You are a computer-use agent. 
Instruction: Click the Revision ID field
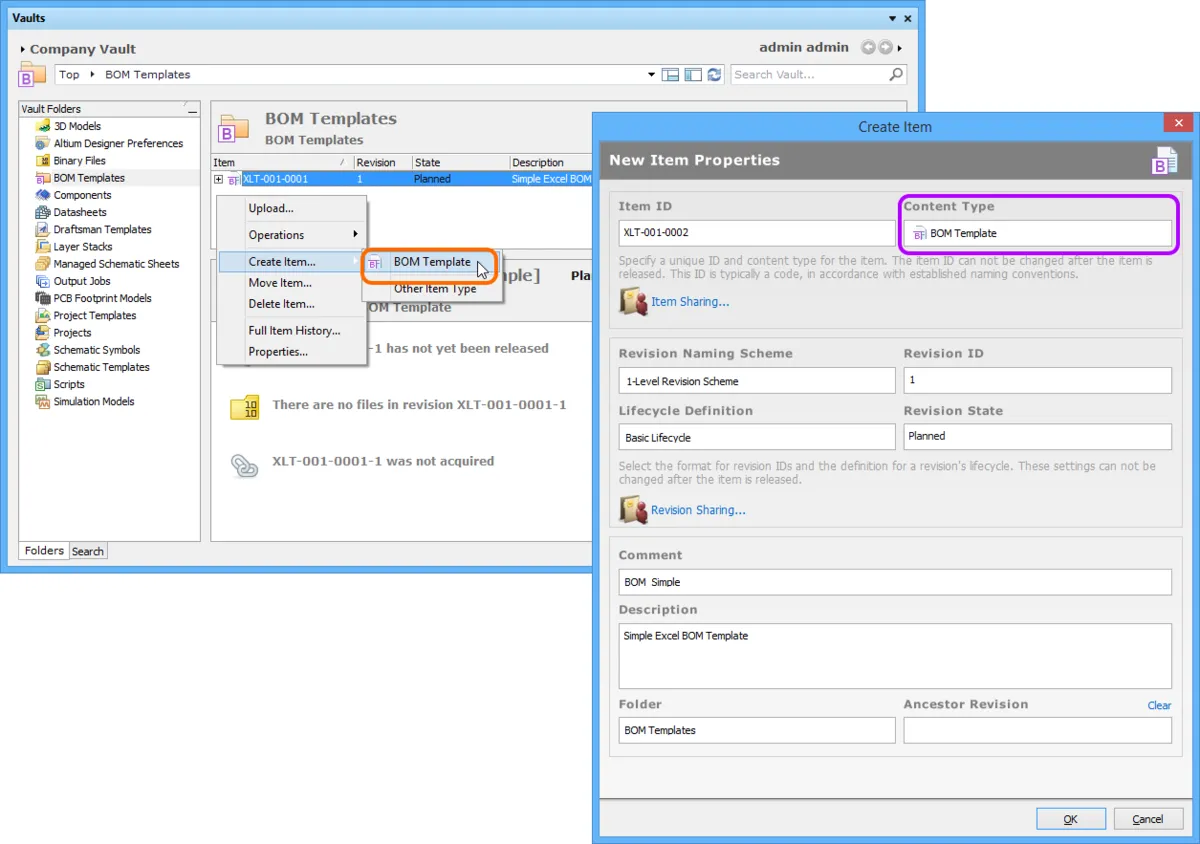click(x=1038, y=381)
